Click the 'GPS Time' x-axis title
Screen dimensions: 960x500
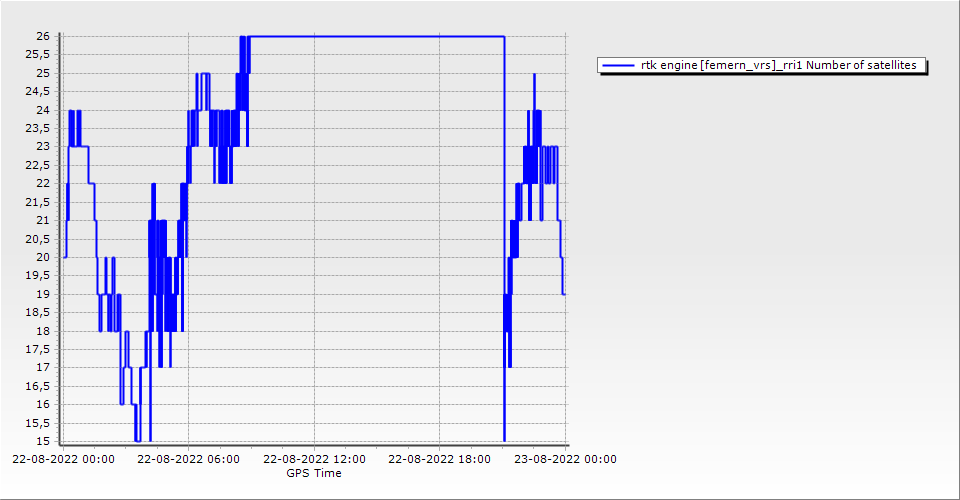coord(314,473)
